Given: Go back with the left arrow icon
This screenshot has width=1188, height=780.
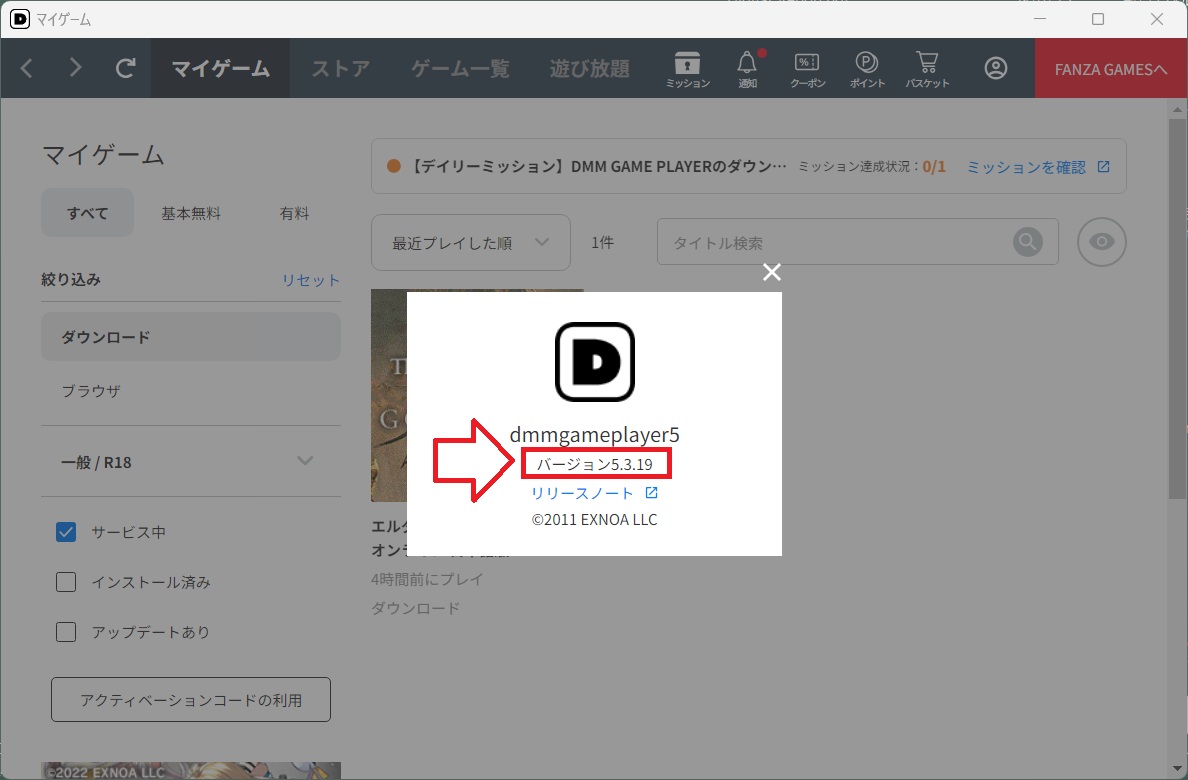Looking at the screenshot, I should [x=27, y=68].
